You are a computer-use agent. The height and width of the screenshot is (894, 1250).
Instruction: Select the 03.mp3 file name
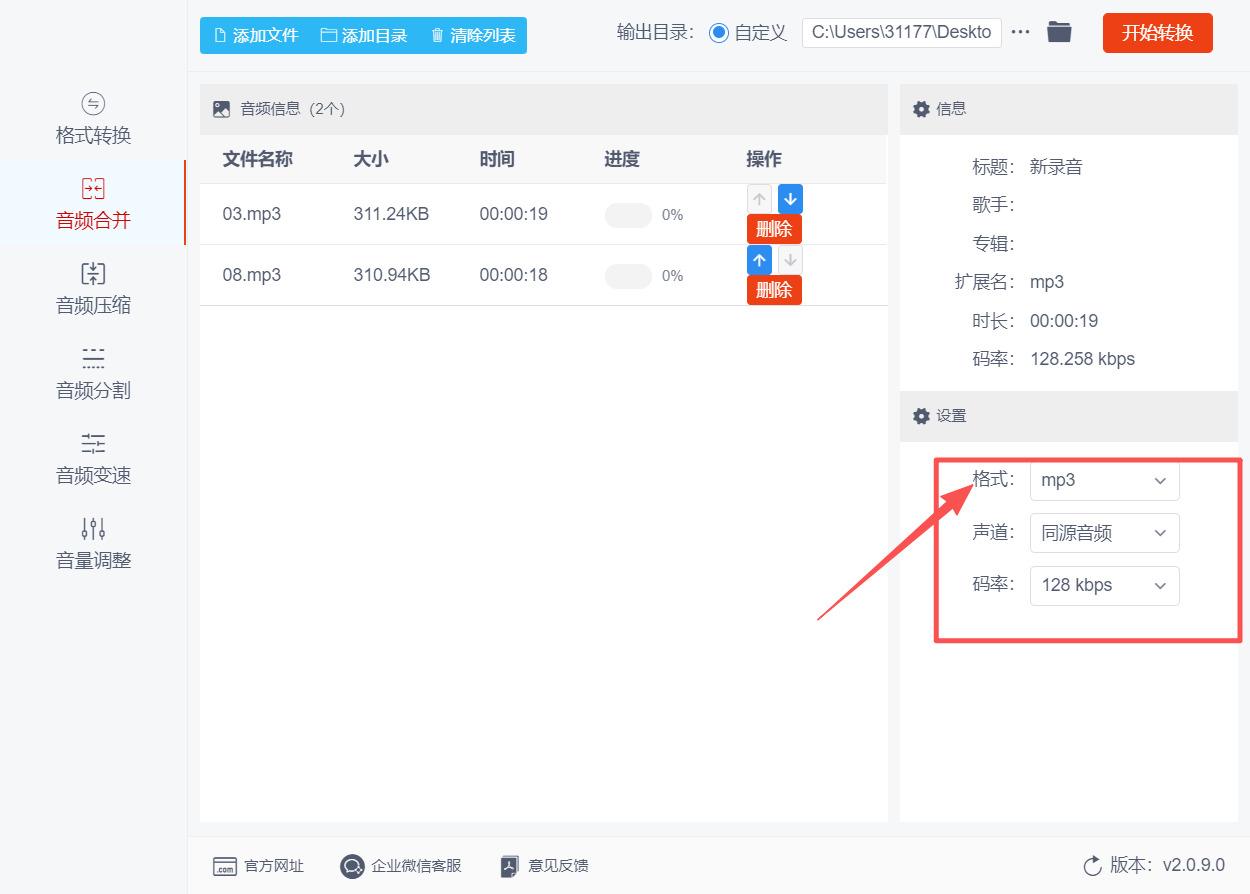[251, 214]
